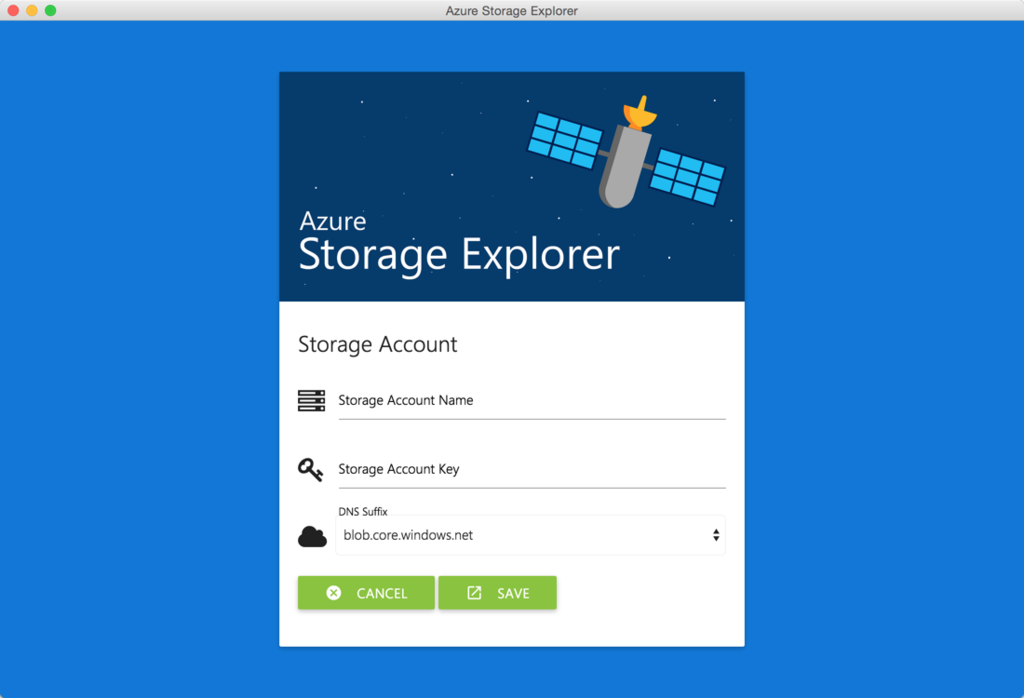Click the 'DNS Suffix' label

point(362,511)
